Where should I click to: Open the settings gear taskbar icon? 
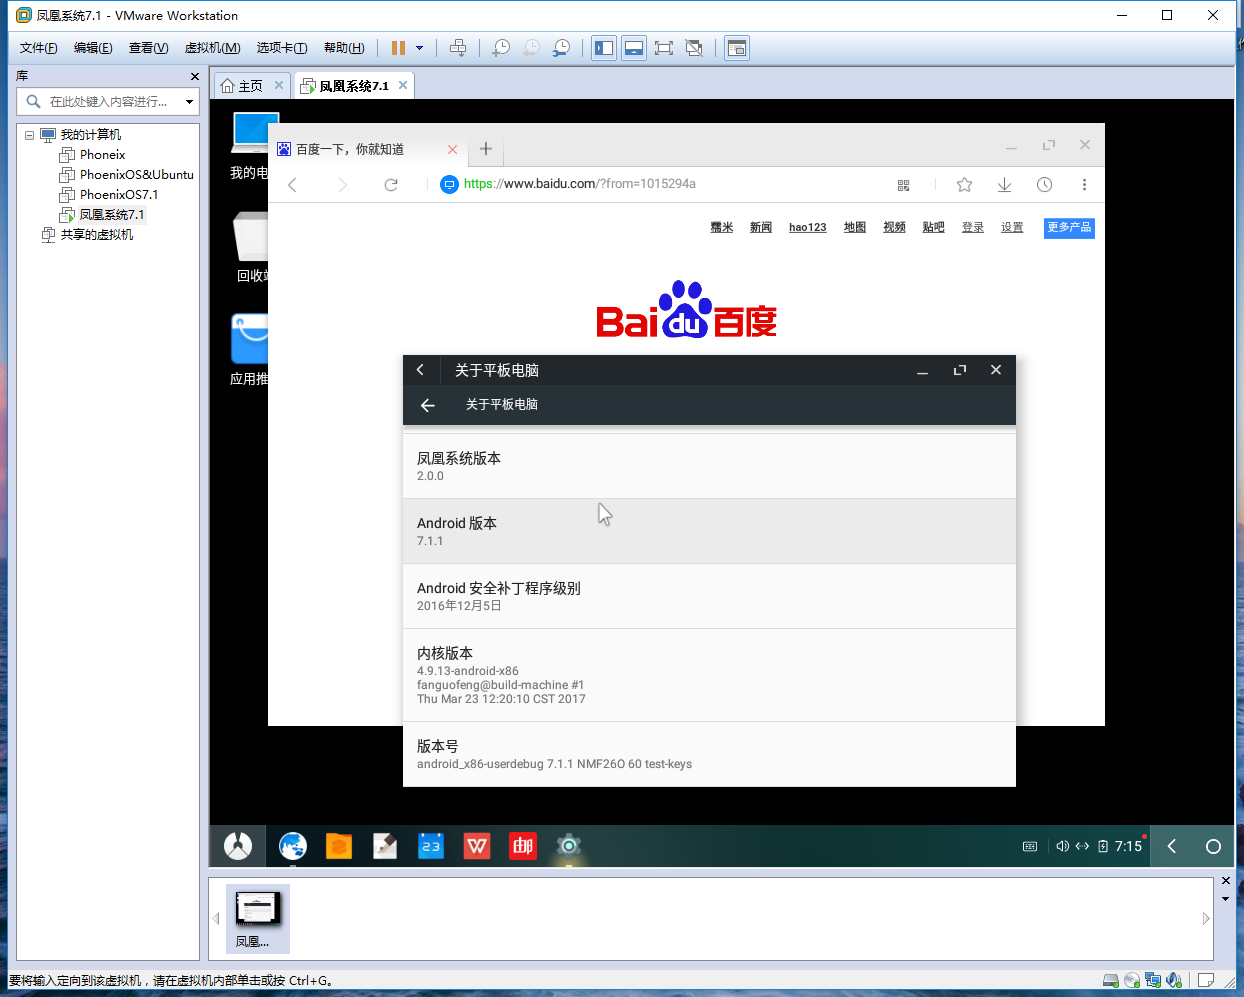point(569,846)
